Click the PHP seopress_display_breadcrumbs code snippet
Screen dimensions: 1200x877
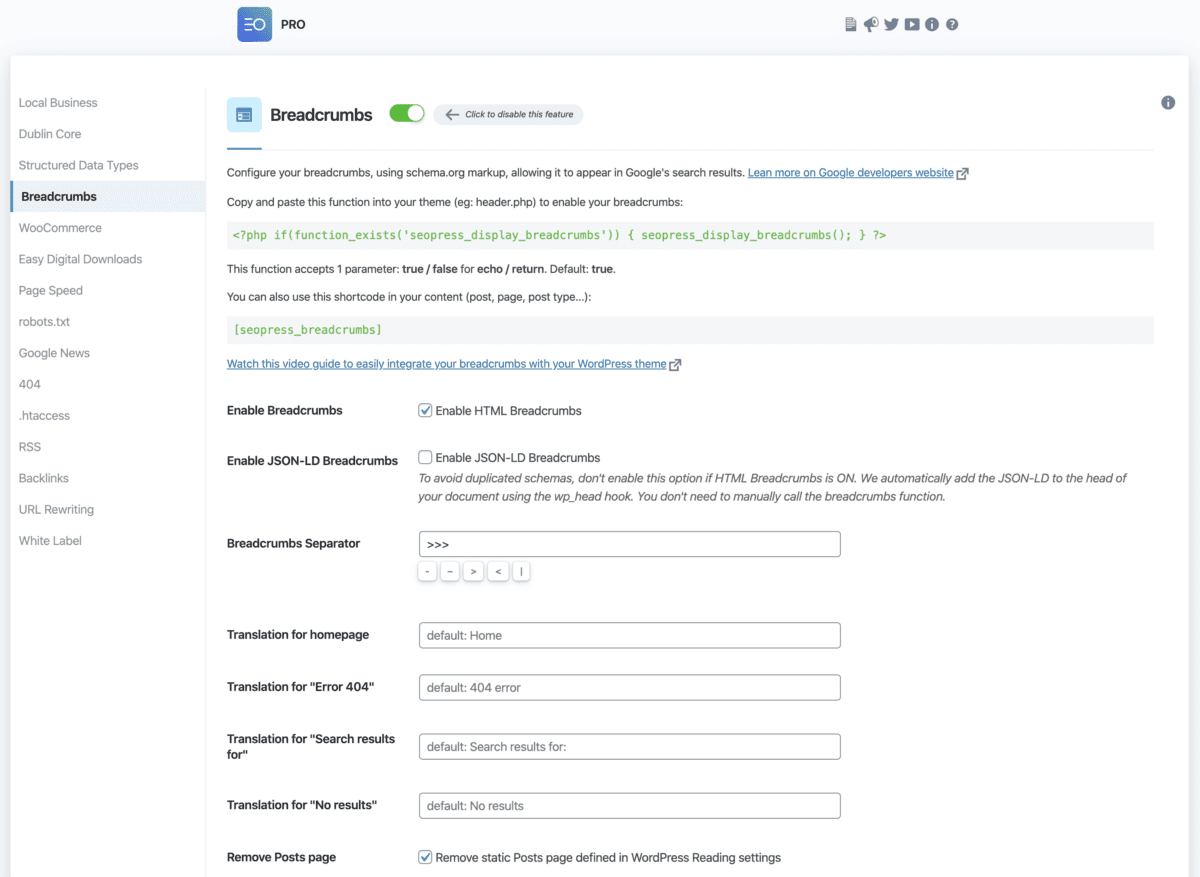pyautogui.click(x=559, y=236)
